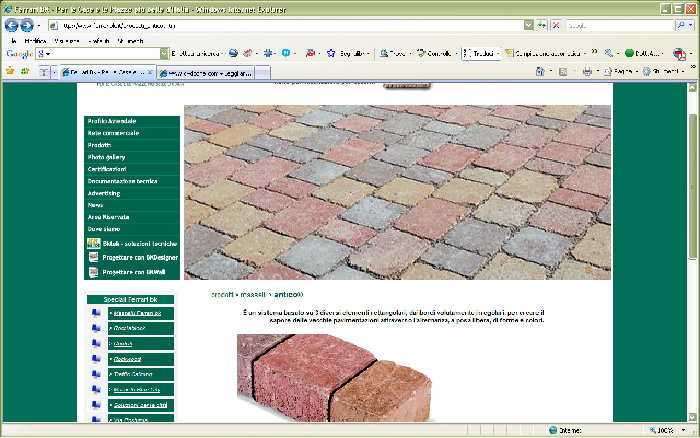This screenshot has width=700, height=438.
Task: Go forward with the browser Forward arrow
Action: point(27,25)
